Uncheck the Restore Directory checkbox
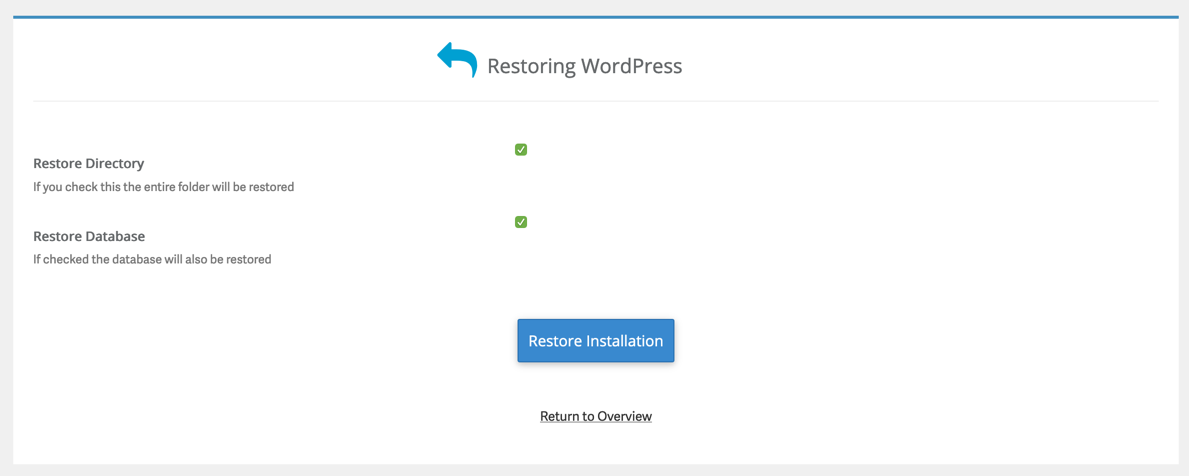Image resolution: width=1189 pixels, height=476 pixels. pos(521,150)
